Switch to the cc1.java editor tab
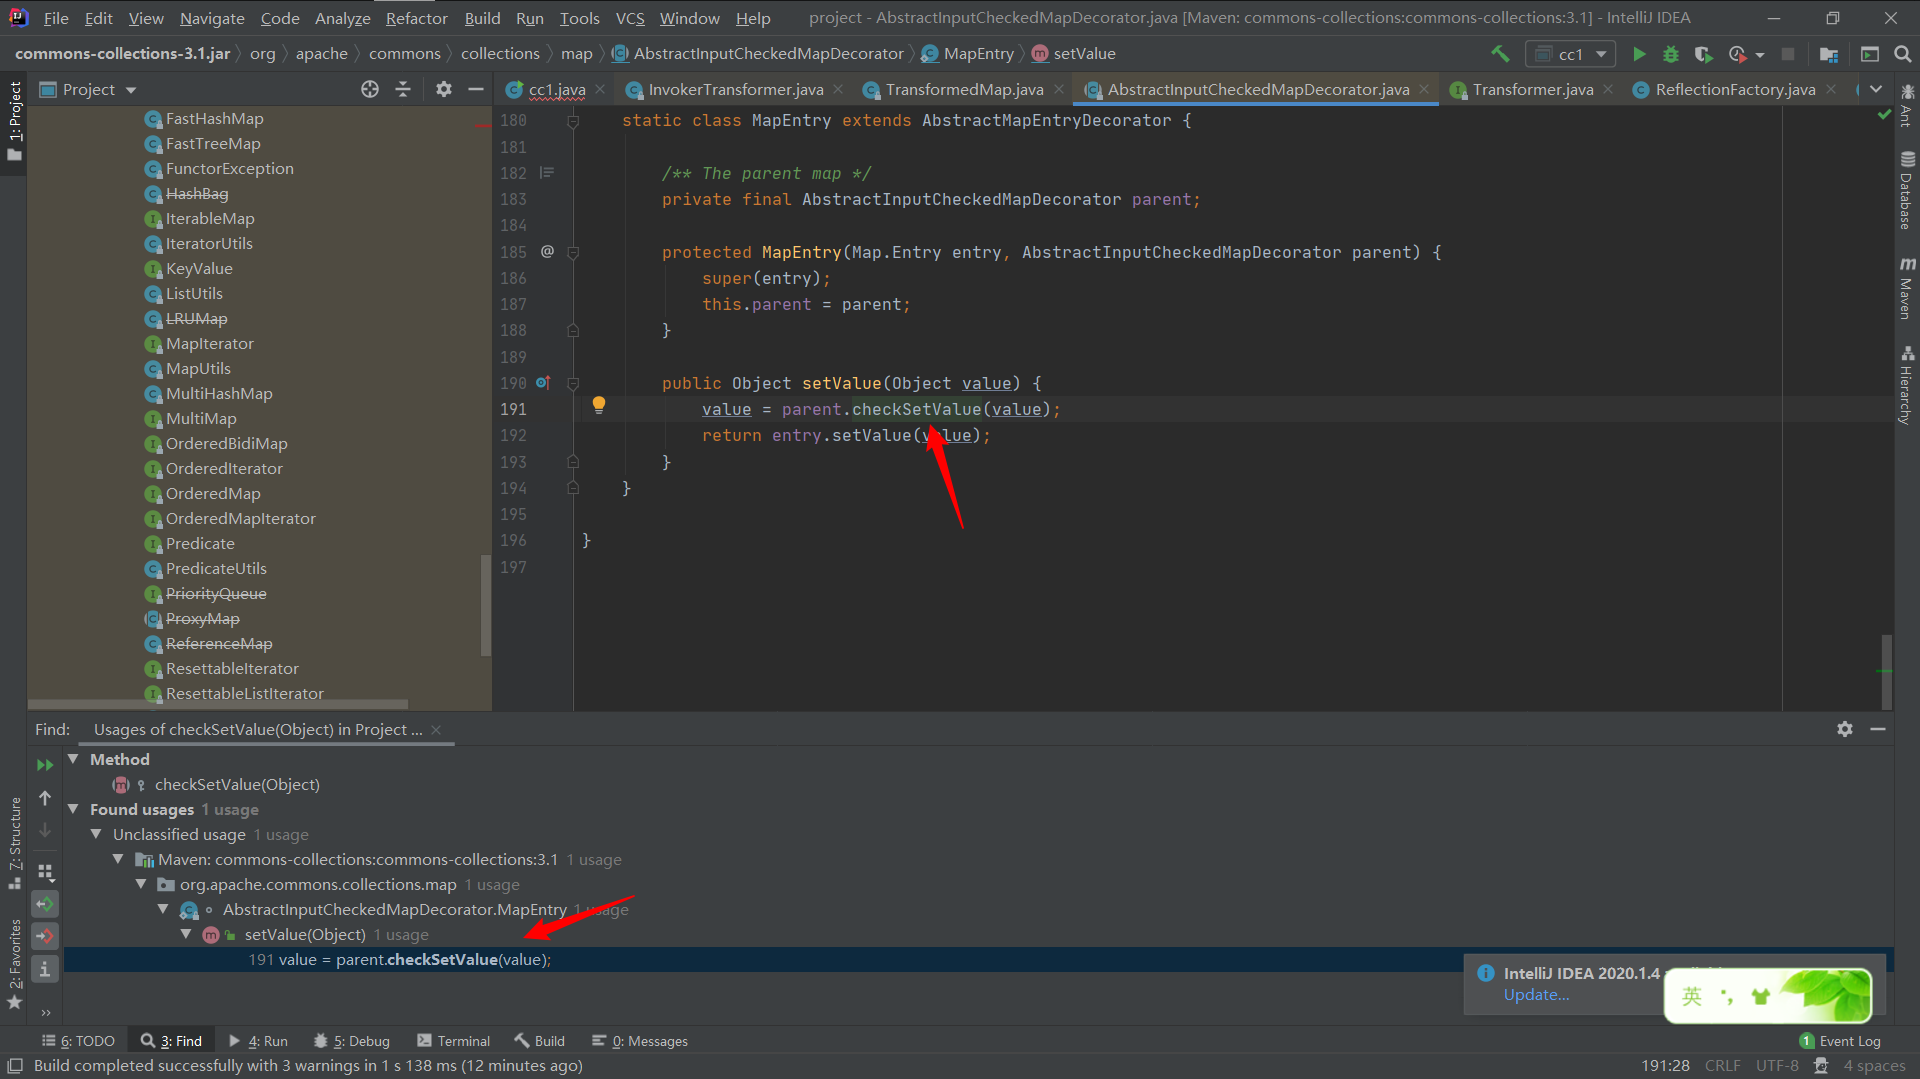The image size is (1920, 1079). (x=556, y=89)
